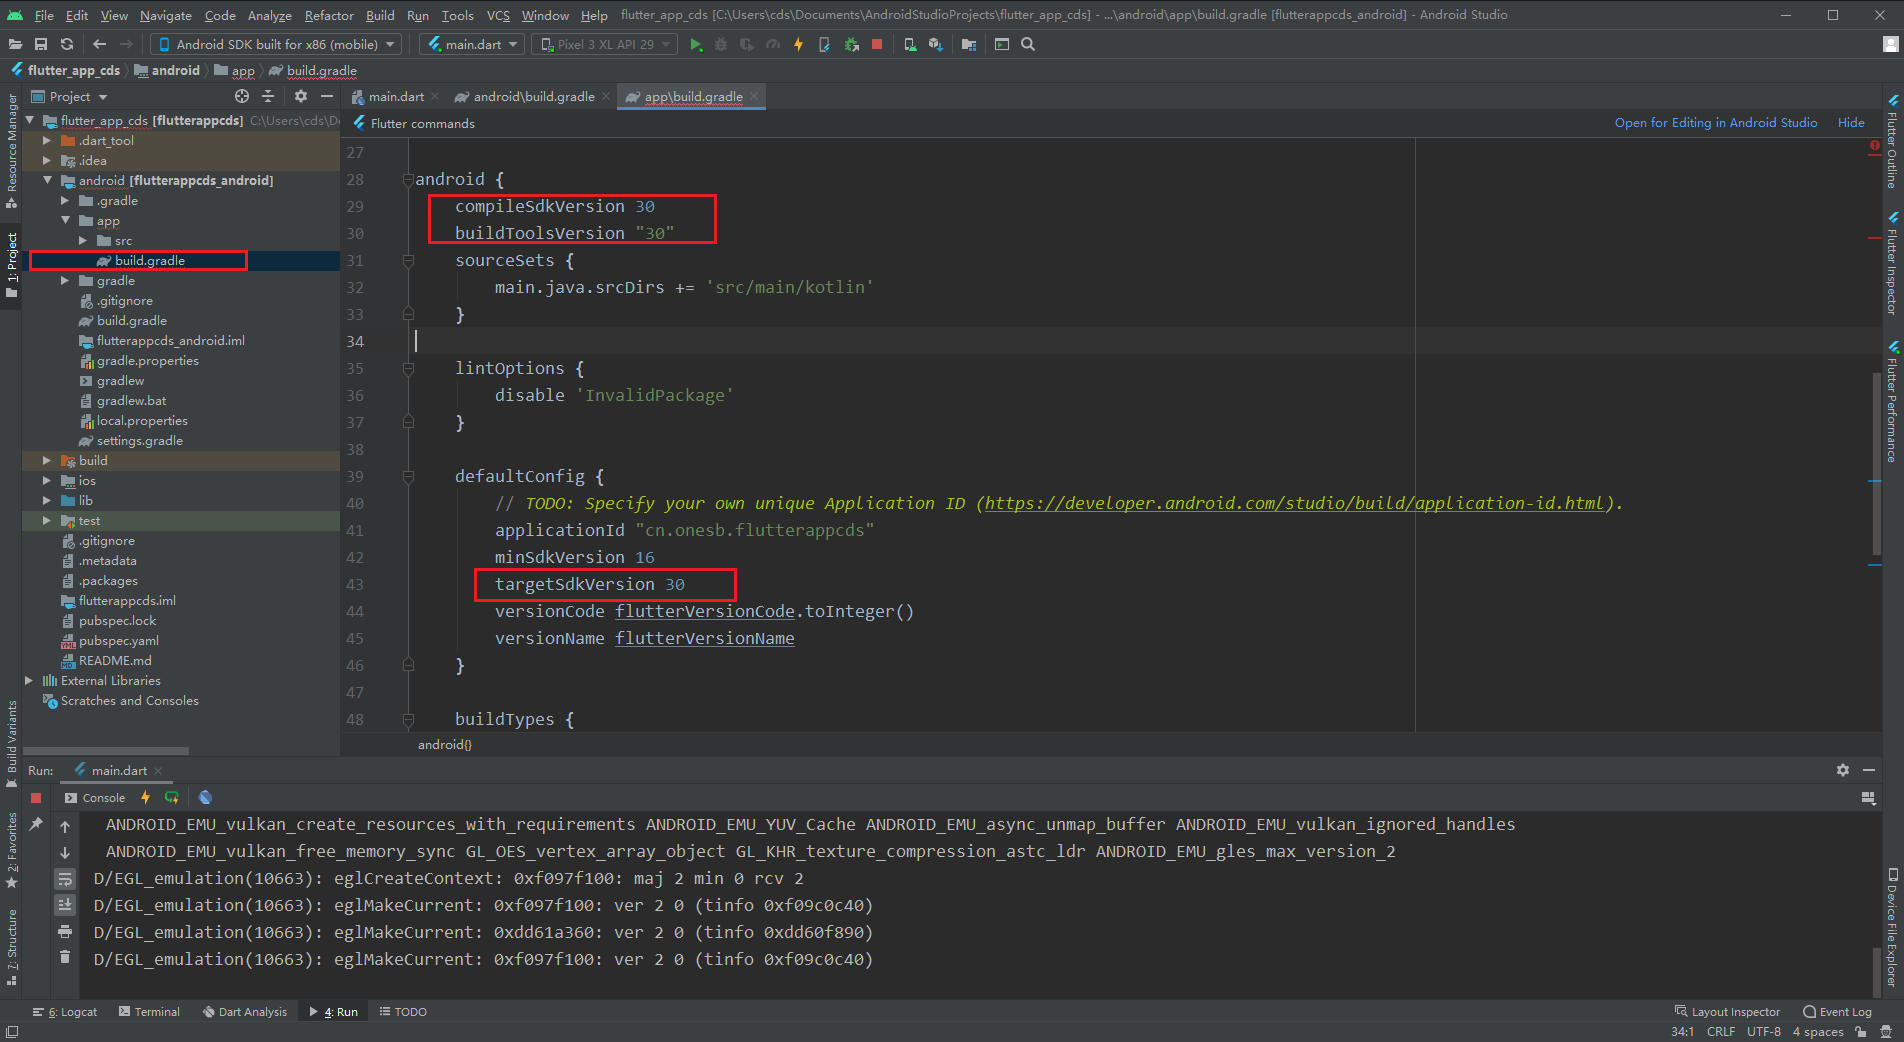Open the device selector dropdown
The width and height of the screenshot is (1904, 1042).
pyautogui.click(x=276, y=44)
